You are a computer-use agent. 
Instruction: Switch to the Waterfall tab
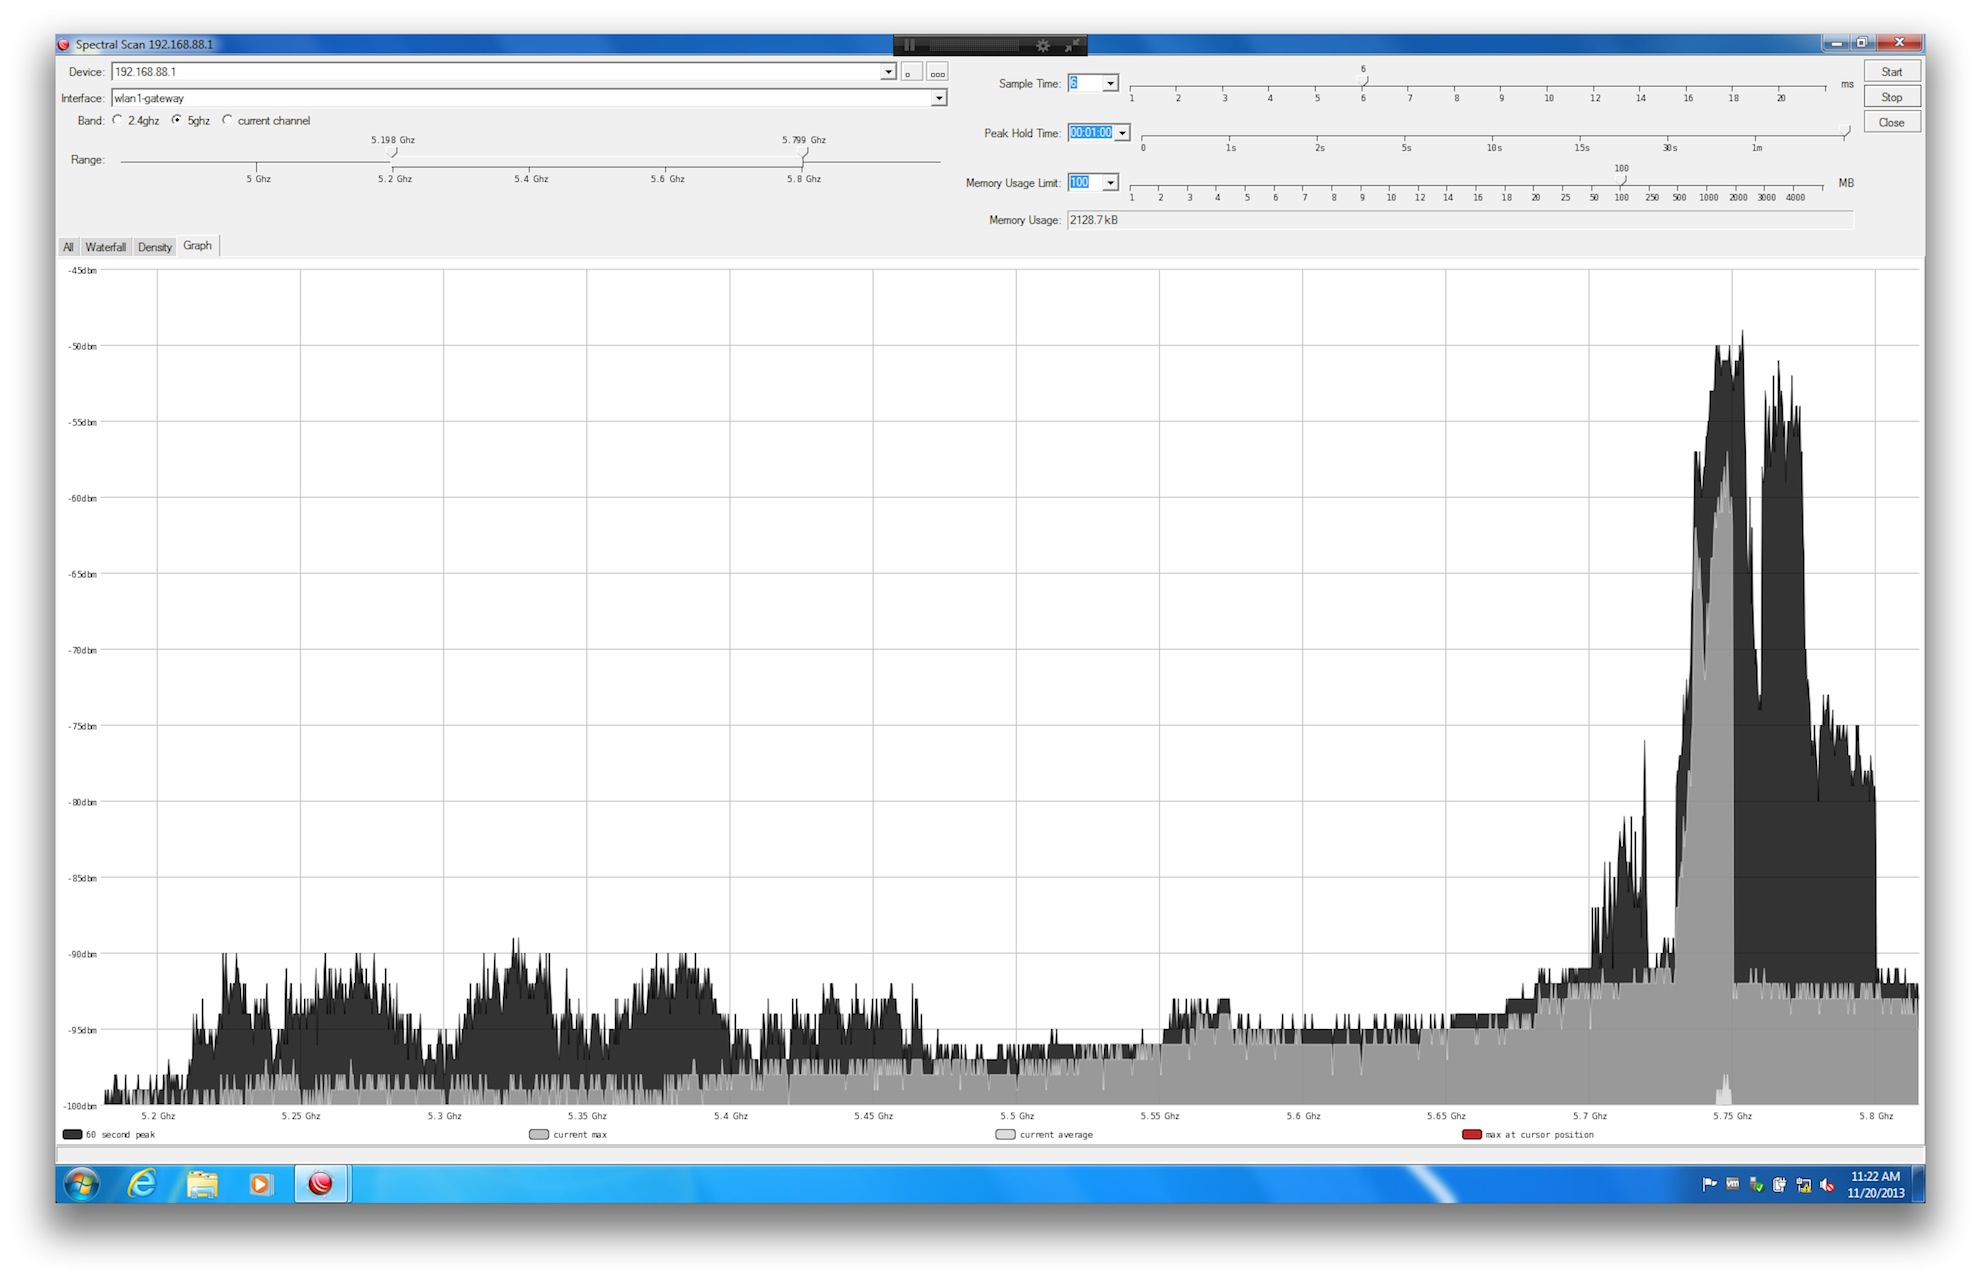105,247
